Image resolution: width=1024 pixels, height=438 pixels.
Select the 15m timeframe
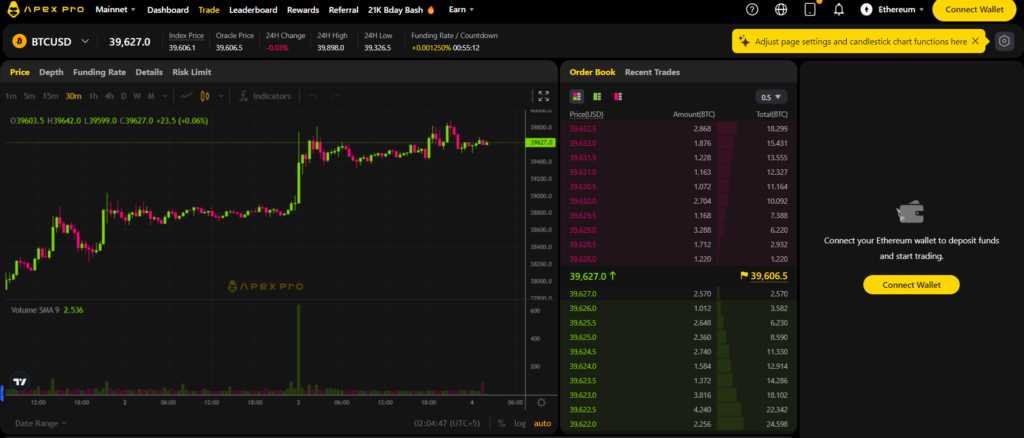tap(50, 96)
